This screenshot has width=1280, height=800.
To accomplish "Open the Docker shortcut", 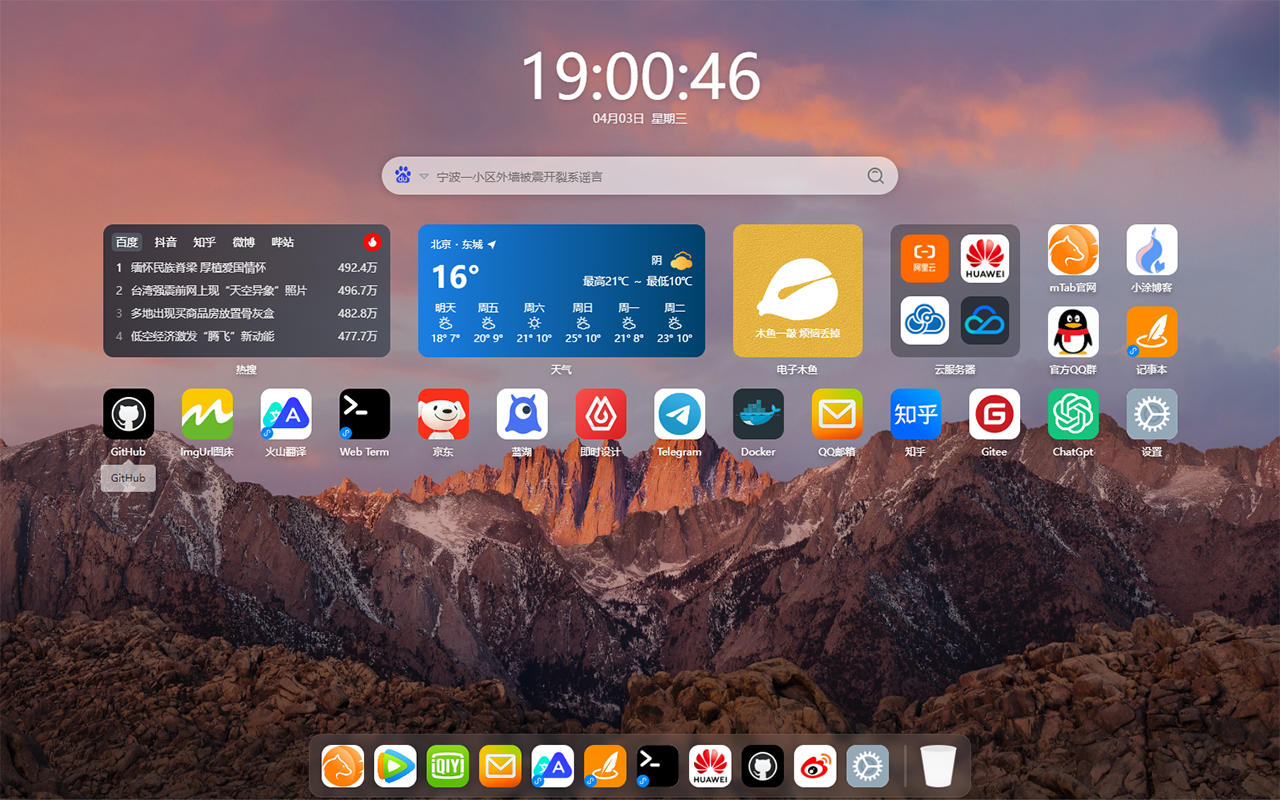I will pyautogui.click(x=758, y=414).
